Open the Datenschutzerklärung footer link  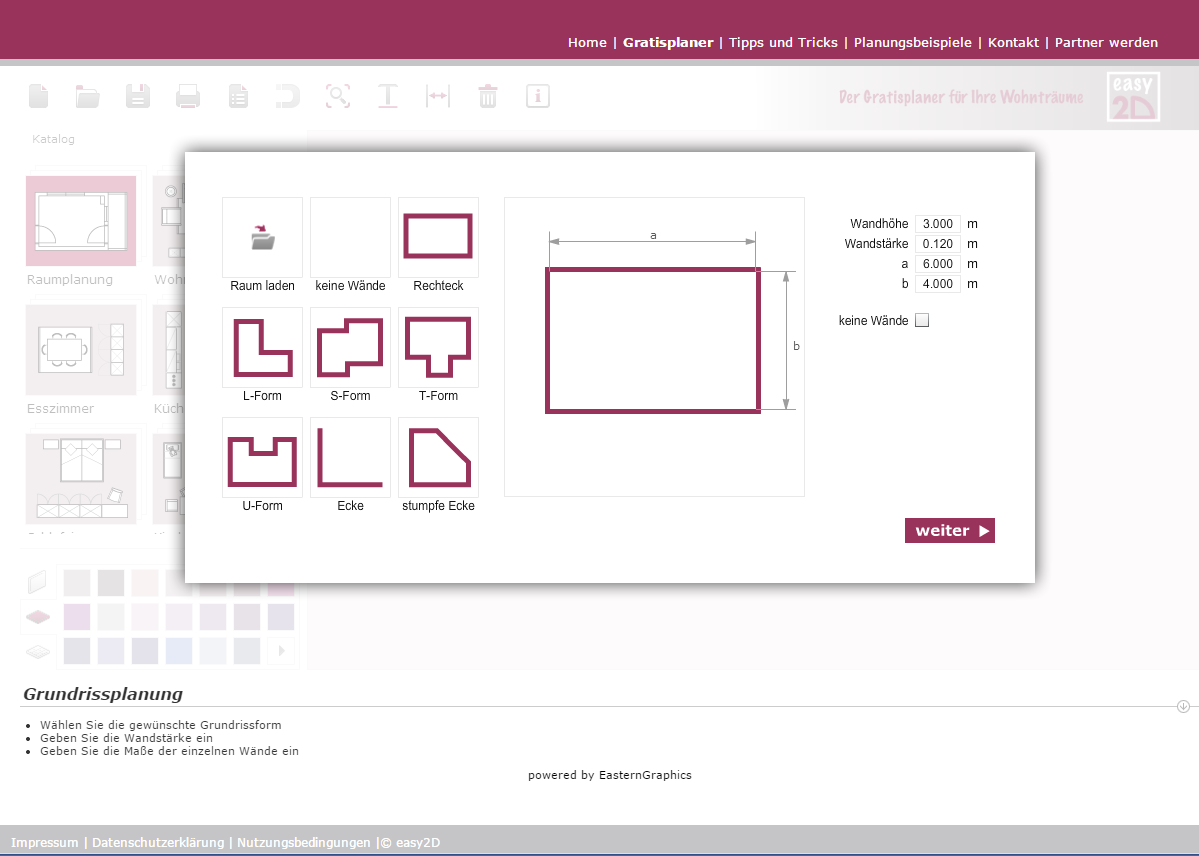[x=158, y=843]
